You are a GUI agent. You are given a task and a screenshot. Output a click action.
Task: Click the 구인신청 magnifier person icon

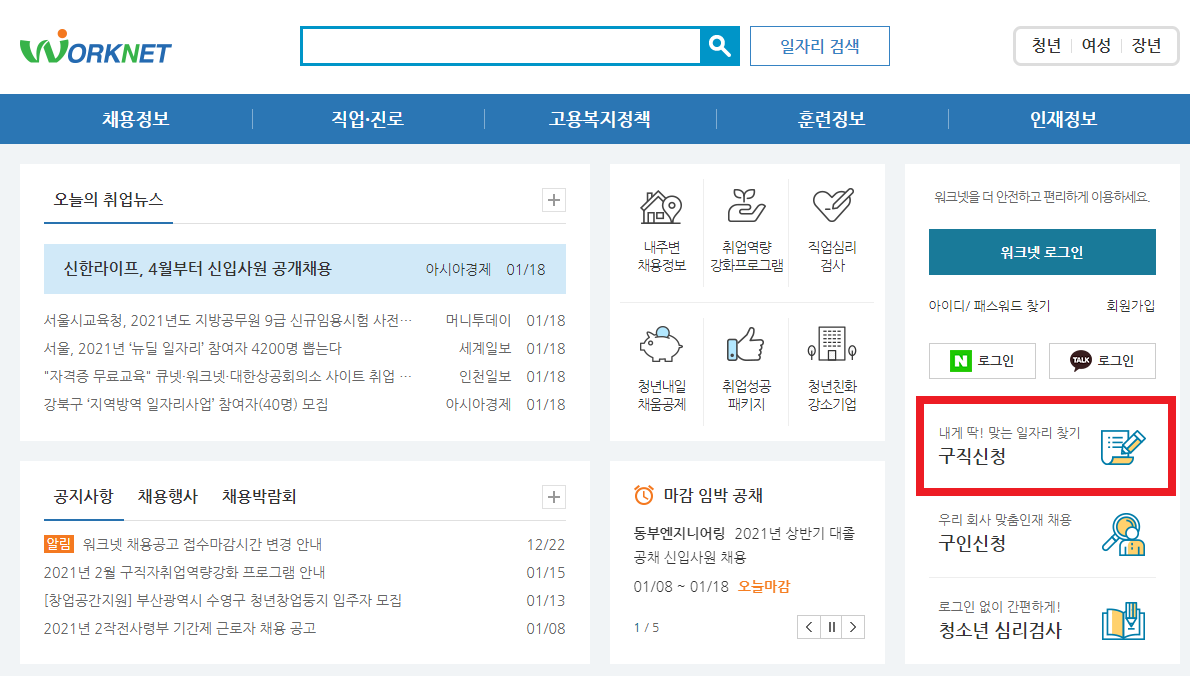[x=1123, y=534]
